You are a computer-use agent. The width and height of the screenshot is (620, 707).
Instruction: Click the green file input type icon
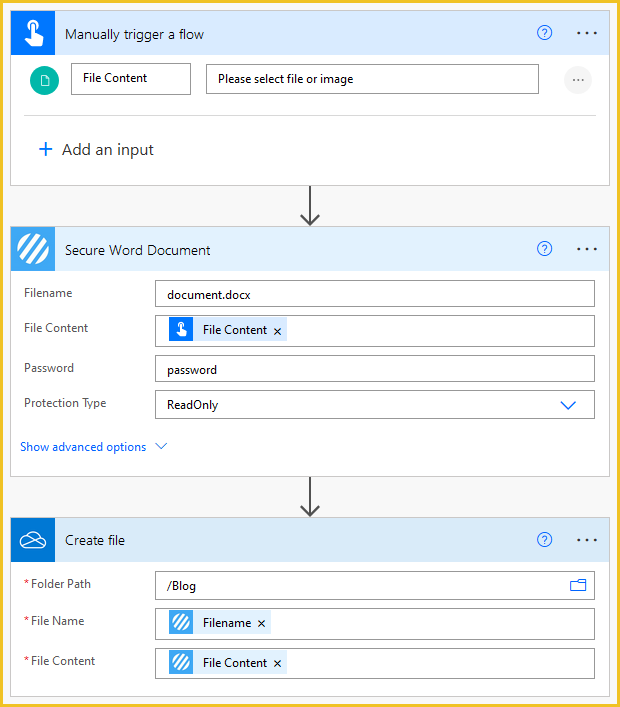coord(44,80)
